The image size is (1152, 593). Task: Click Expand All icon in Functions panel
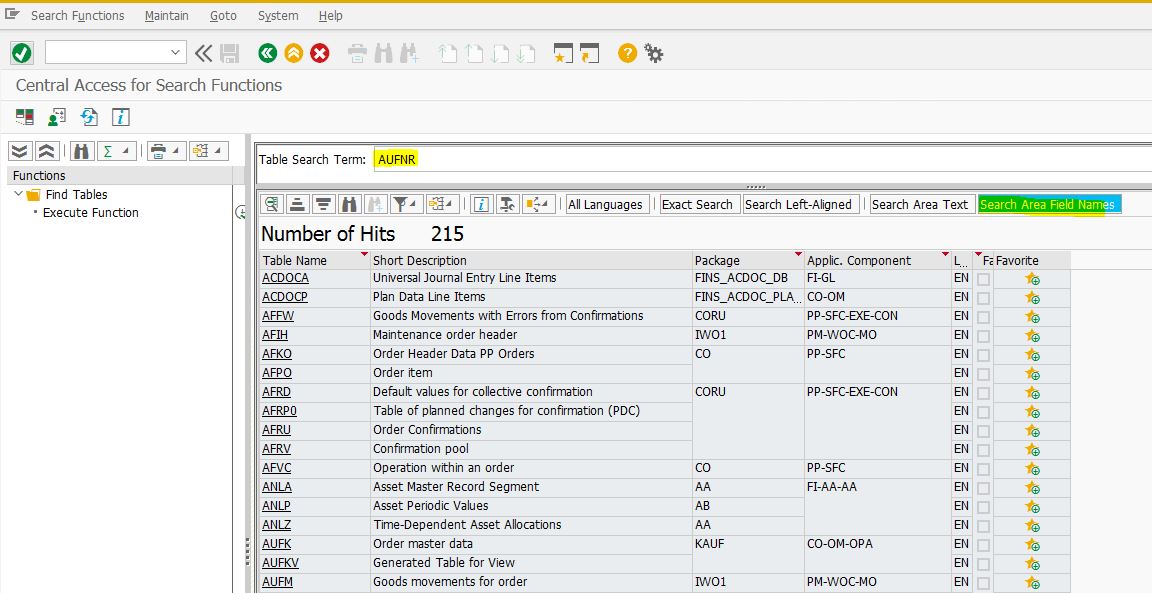click(x=20, y=151)
